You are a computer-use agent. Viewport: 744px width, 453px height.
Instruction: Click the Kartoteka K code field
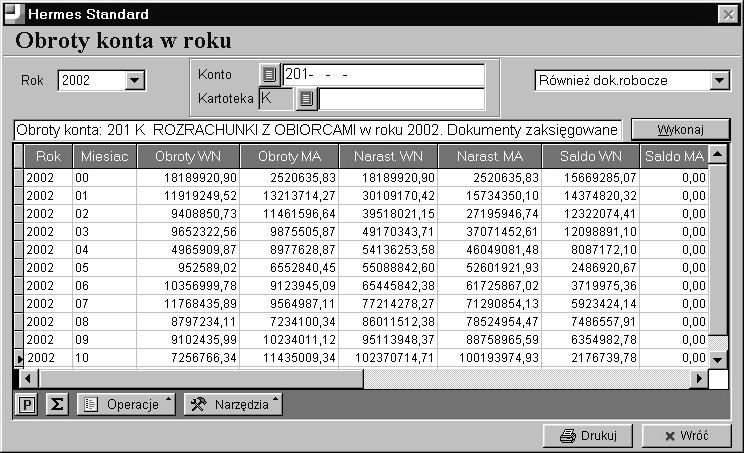277,99
